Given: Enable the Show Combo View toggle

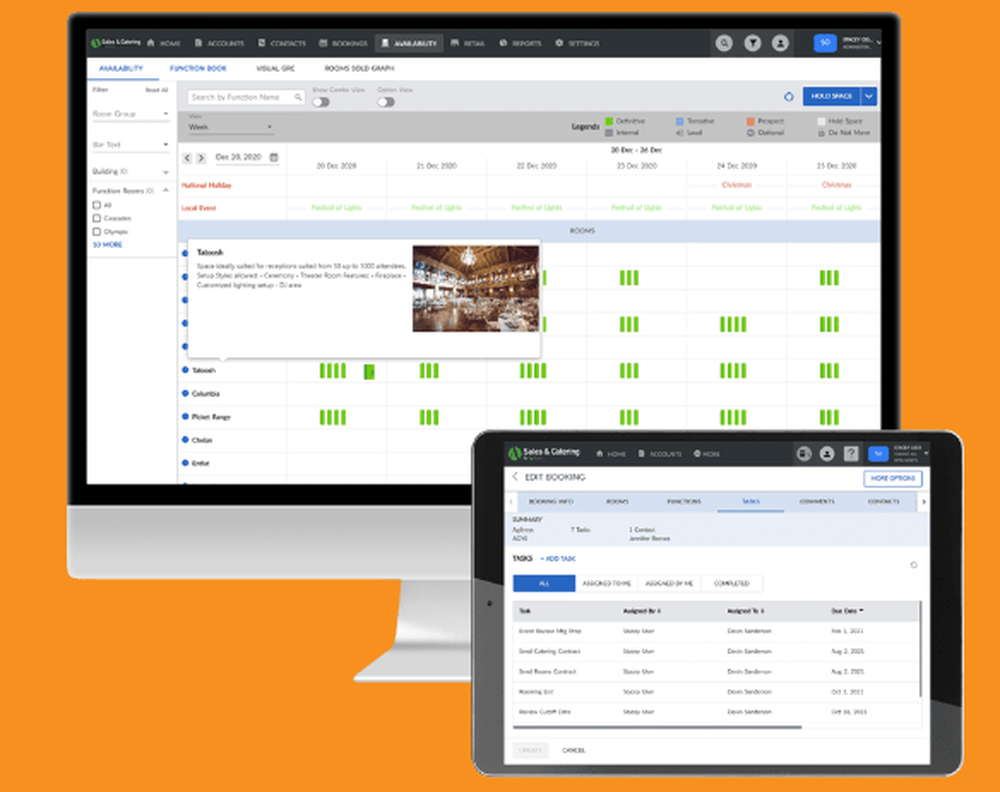Looking at the screenshot, I should pos(321,102).
